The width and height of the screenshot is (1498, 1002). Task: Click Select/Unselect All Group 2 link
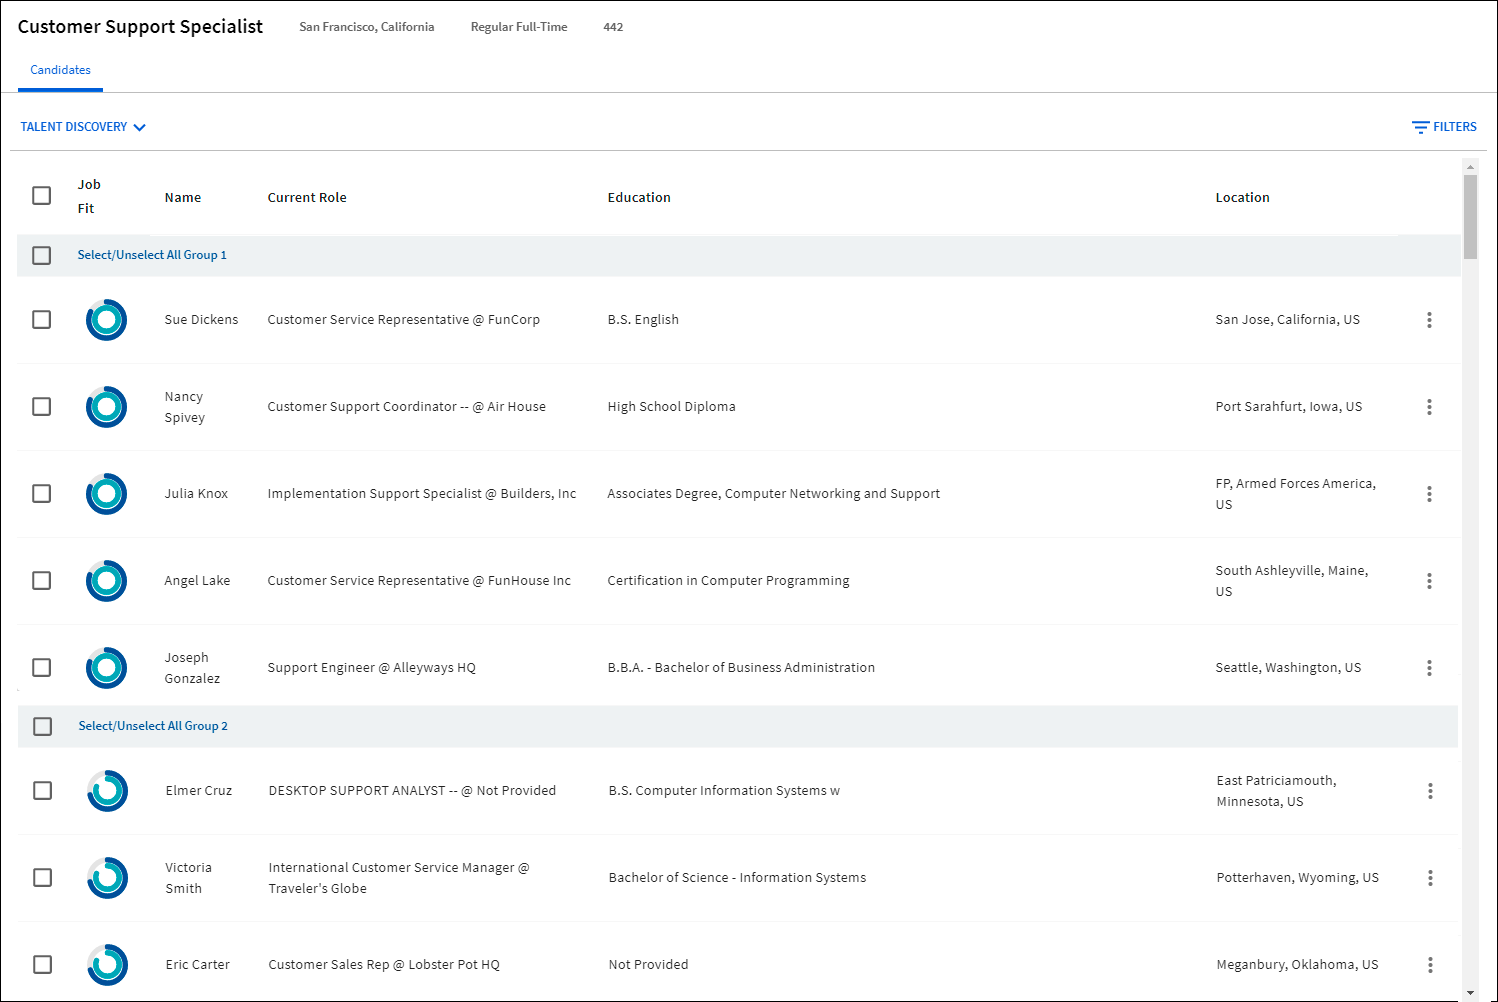[153, 726]
